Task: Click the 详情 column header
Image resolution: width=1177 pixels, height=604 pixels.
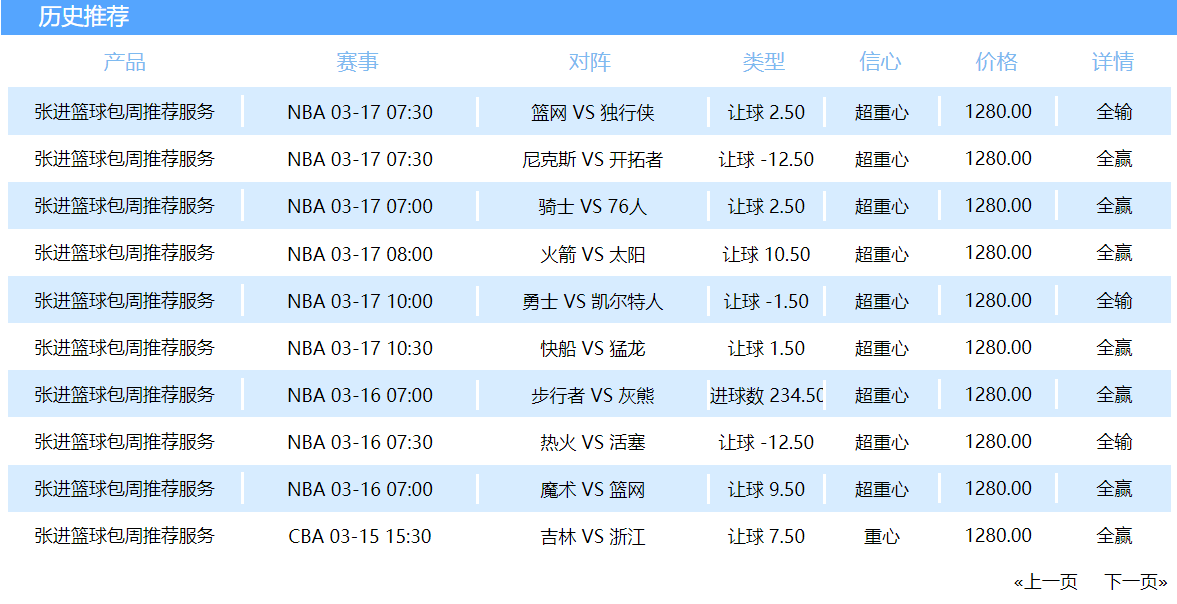Action: (x=1113, y=62)
